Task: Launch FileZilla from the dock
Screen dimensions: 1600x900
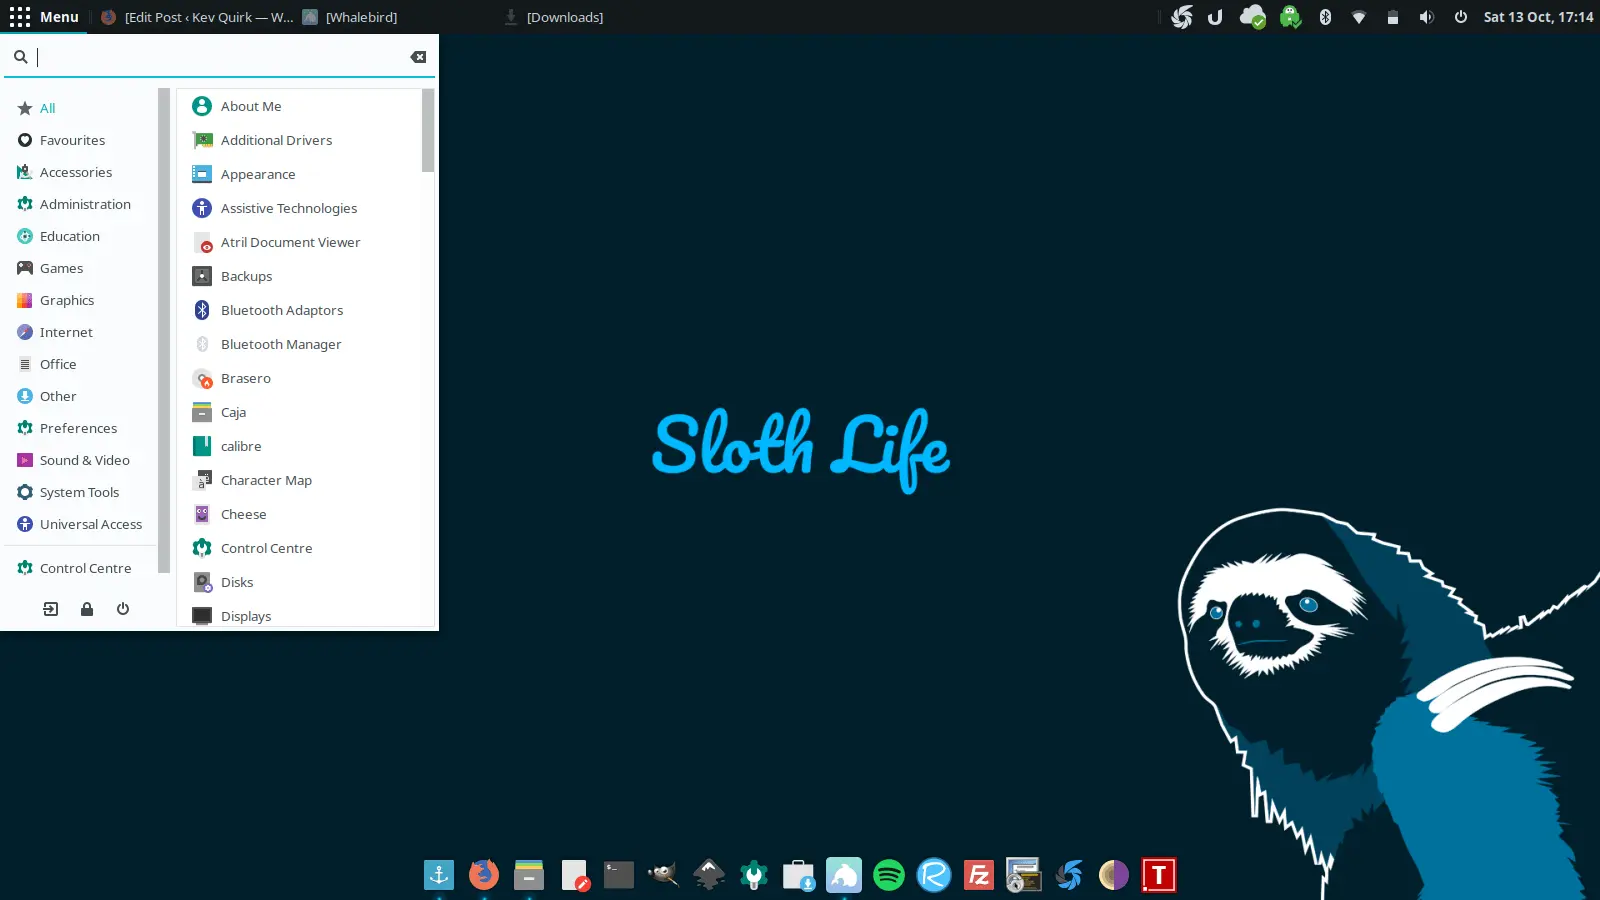Action: tap(978, 873)
